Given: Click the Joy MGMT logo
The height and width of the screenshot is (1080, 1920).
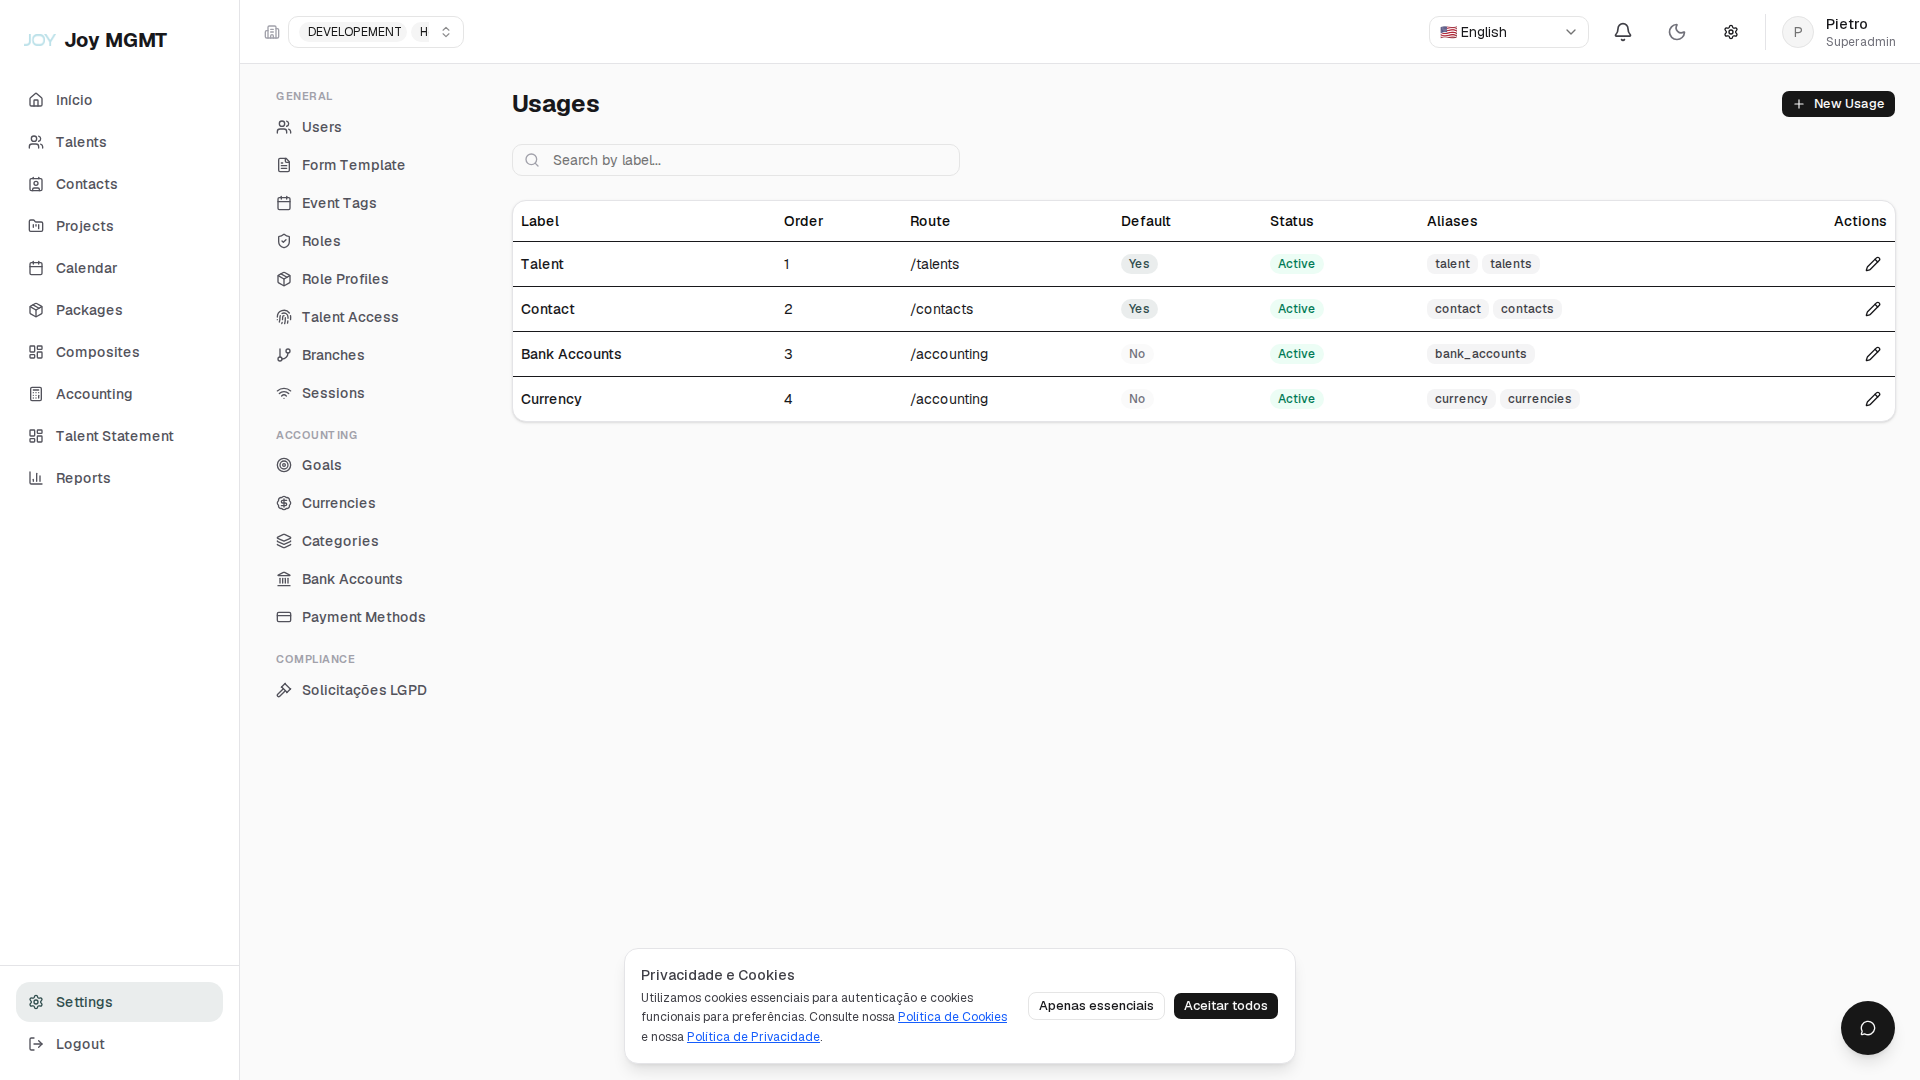Looking at the screenshot, I should pyautogui.click(x=96, y=40).
